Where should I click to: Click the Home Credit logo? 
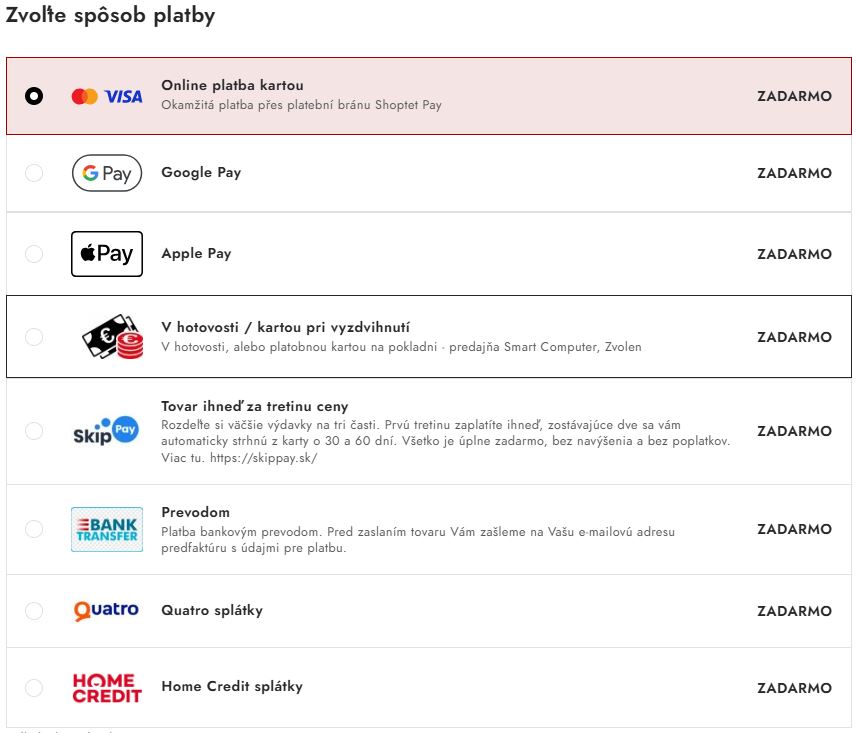107,688
